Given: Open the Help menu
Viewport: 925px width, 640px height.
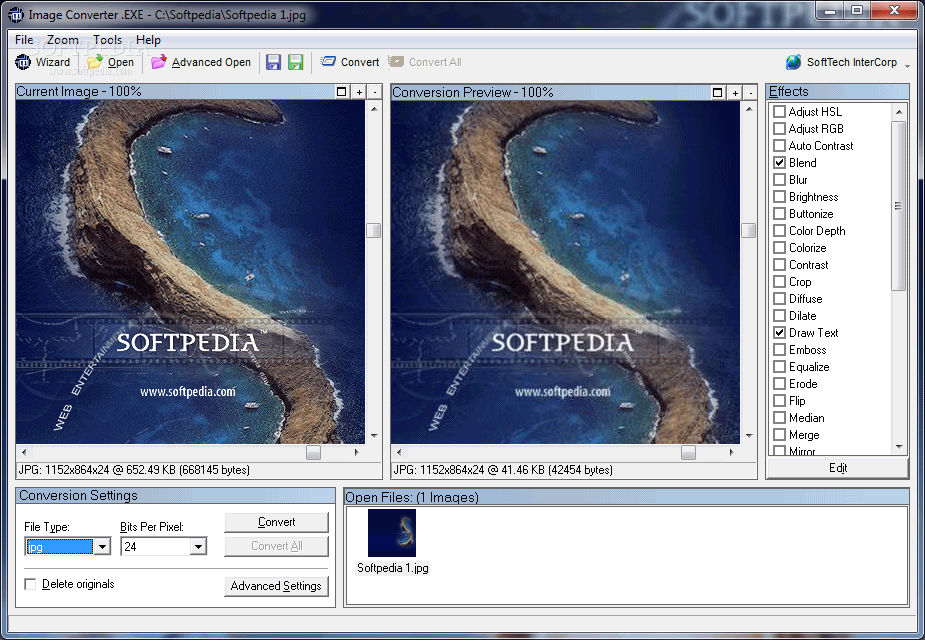Looking at the screenshot, I should point(148,40).
